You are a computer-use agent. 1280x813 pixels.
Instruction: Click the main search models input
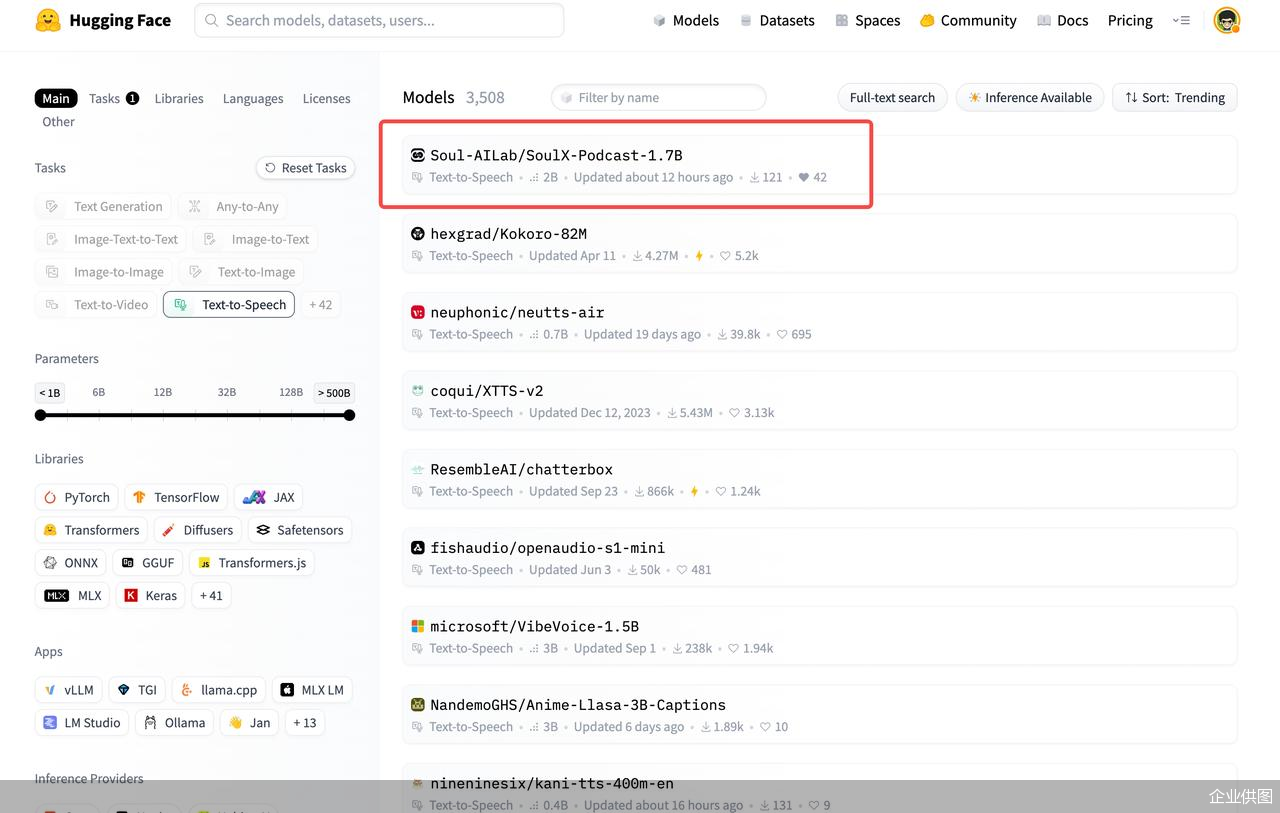379,20
